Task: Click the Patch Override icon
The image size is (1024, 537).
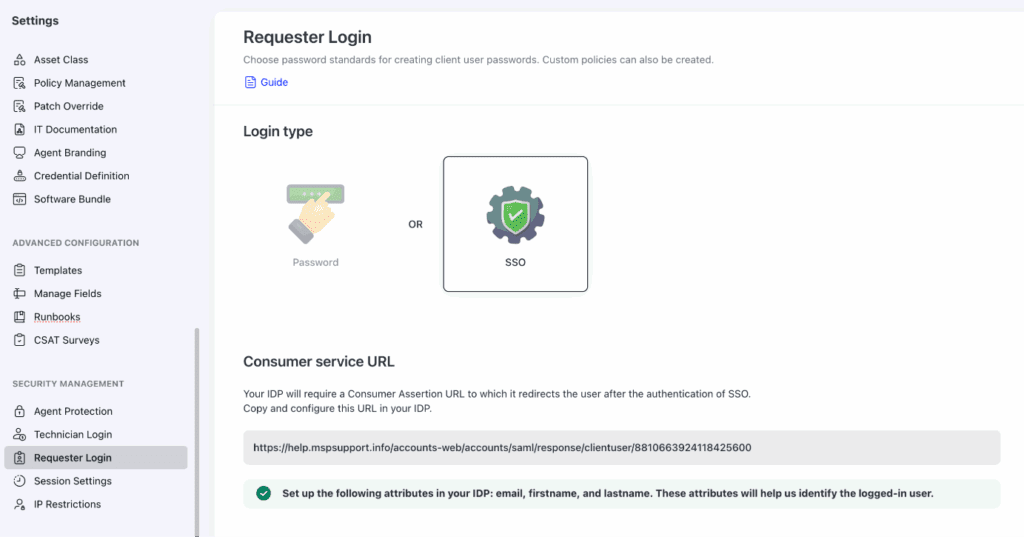Action: point(19,106)
